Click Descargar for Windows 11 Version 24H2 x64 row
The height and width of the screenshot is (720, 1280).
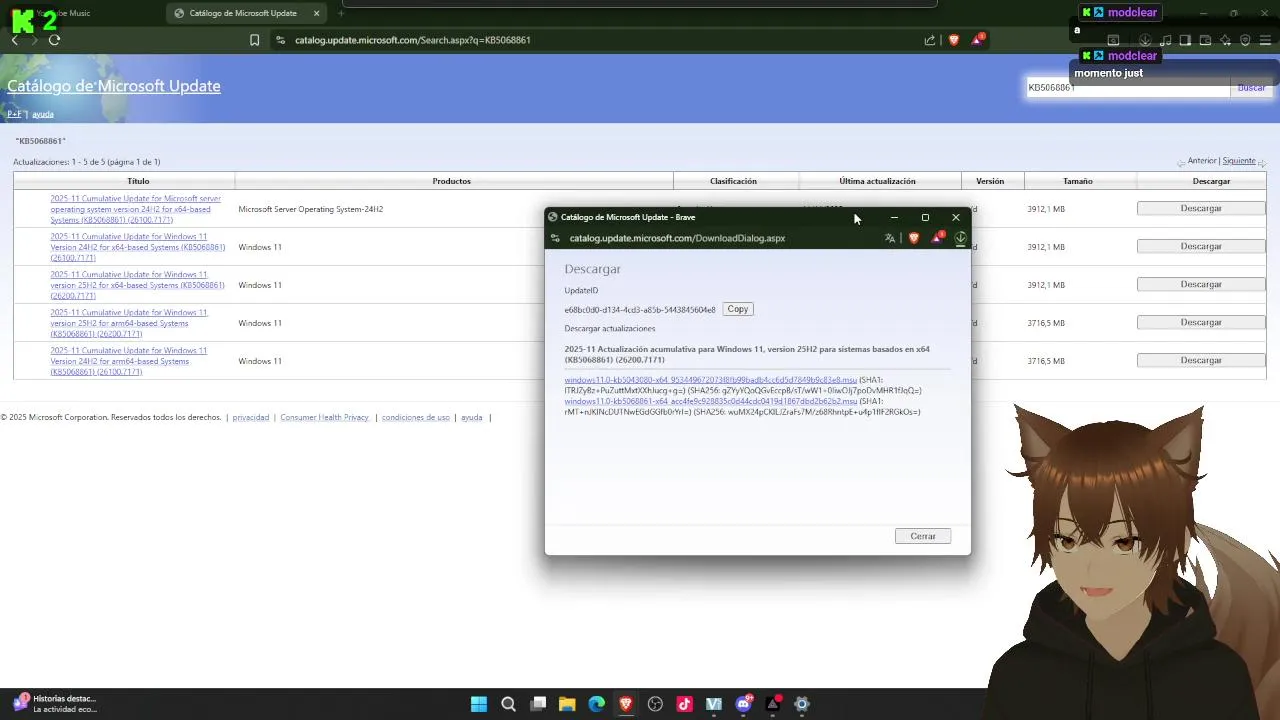(1201, 246)
